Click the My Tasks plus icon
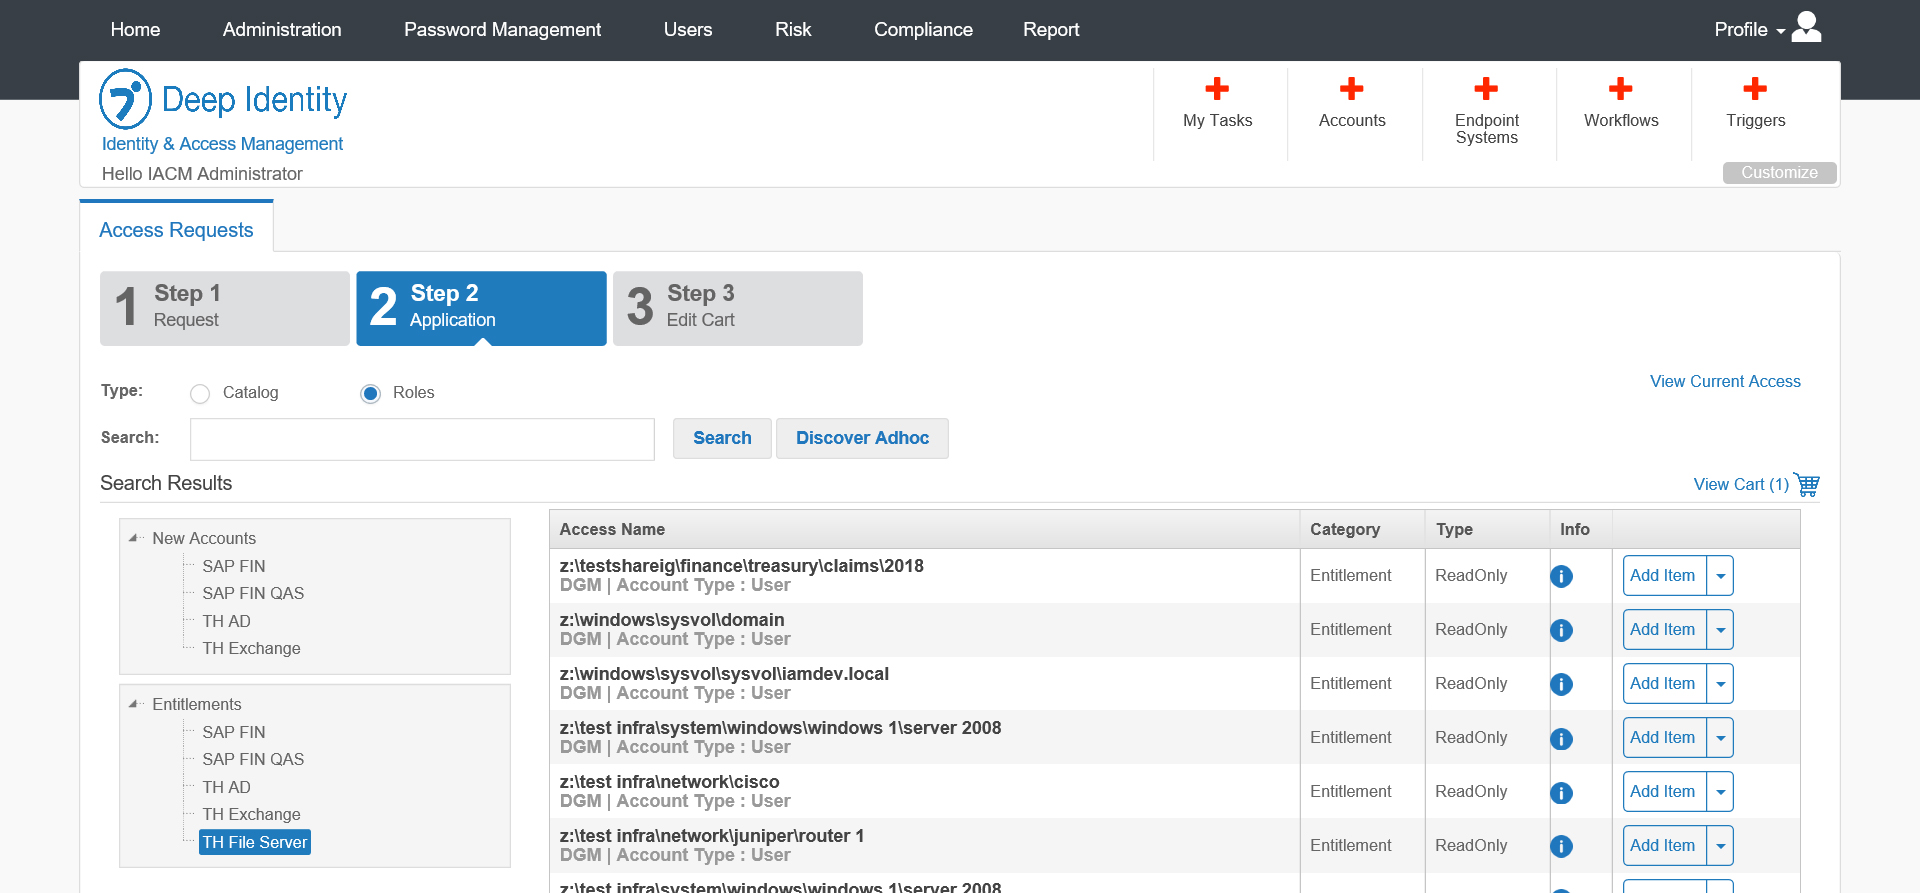Image resolution: width=1920 pixels, height=893 pixels. pyautogui.click(x=1217, y=89)
